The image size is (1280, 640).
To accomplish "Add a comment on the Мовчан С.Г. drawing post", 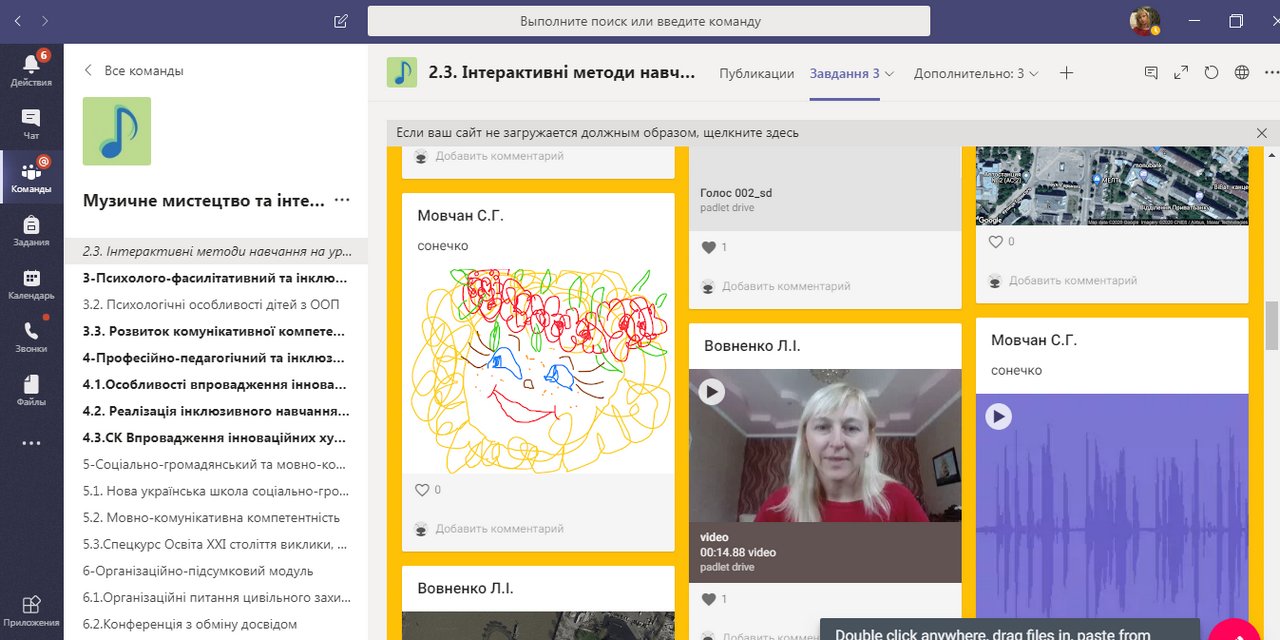I will point(500,529).
